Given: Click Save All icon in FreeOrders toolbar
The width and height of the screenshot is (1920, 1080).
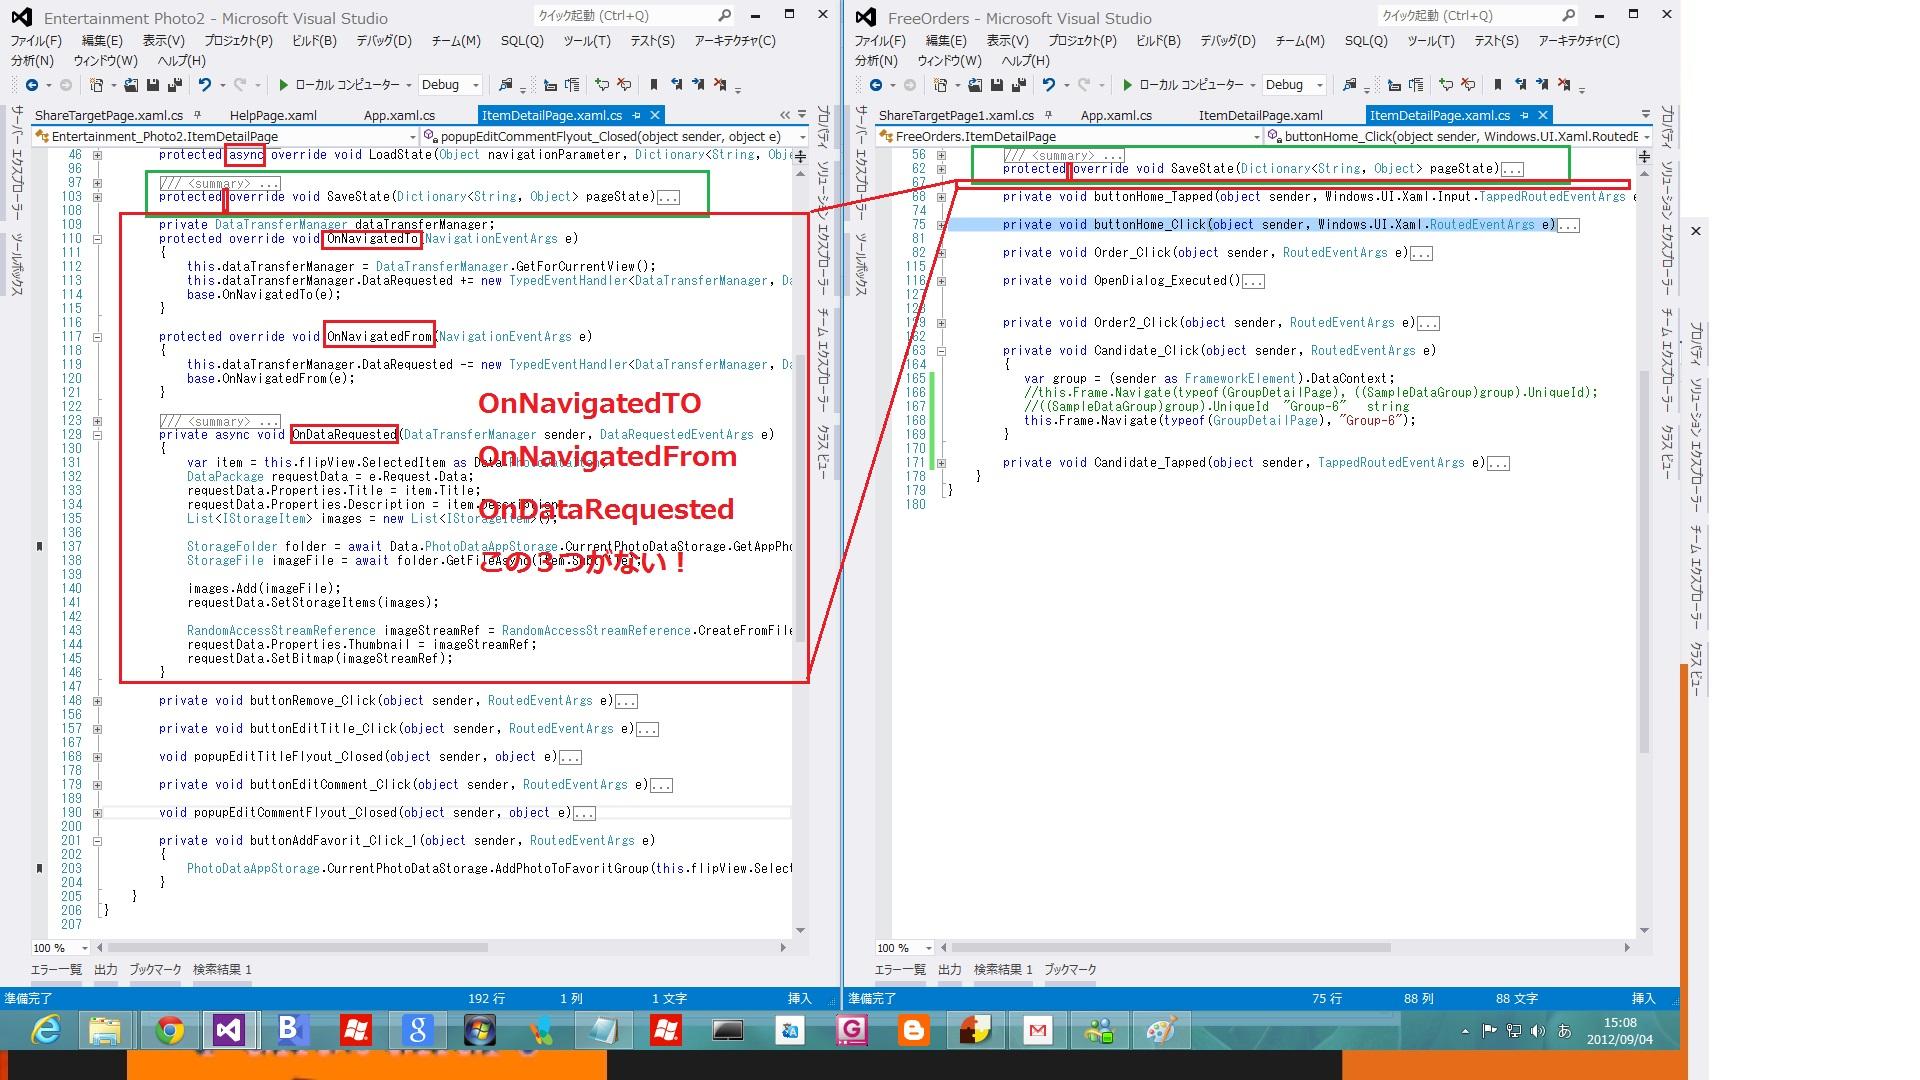Looking at the screenshot, I should 1019,85.
